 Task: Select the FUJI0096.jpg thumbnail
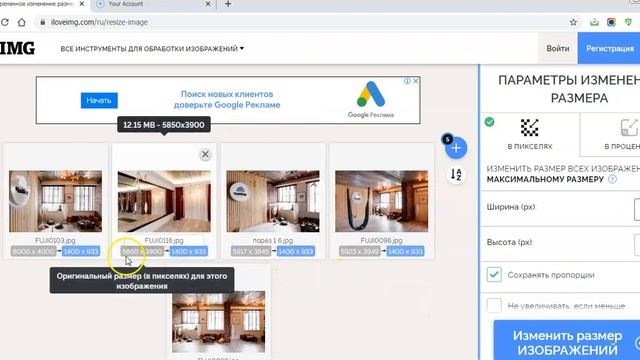382,201
